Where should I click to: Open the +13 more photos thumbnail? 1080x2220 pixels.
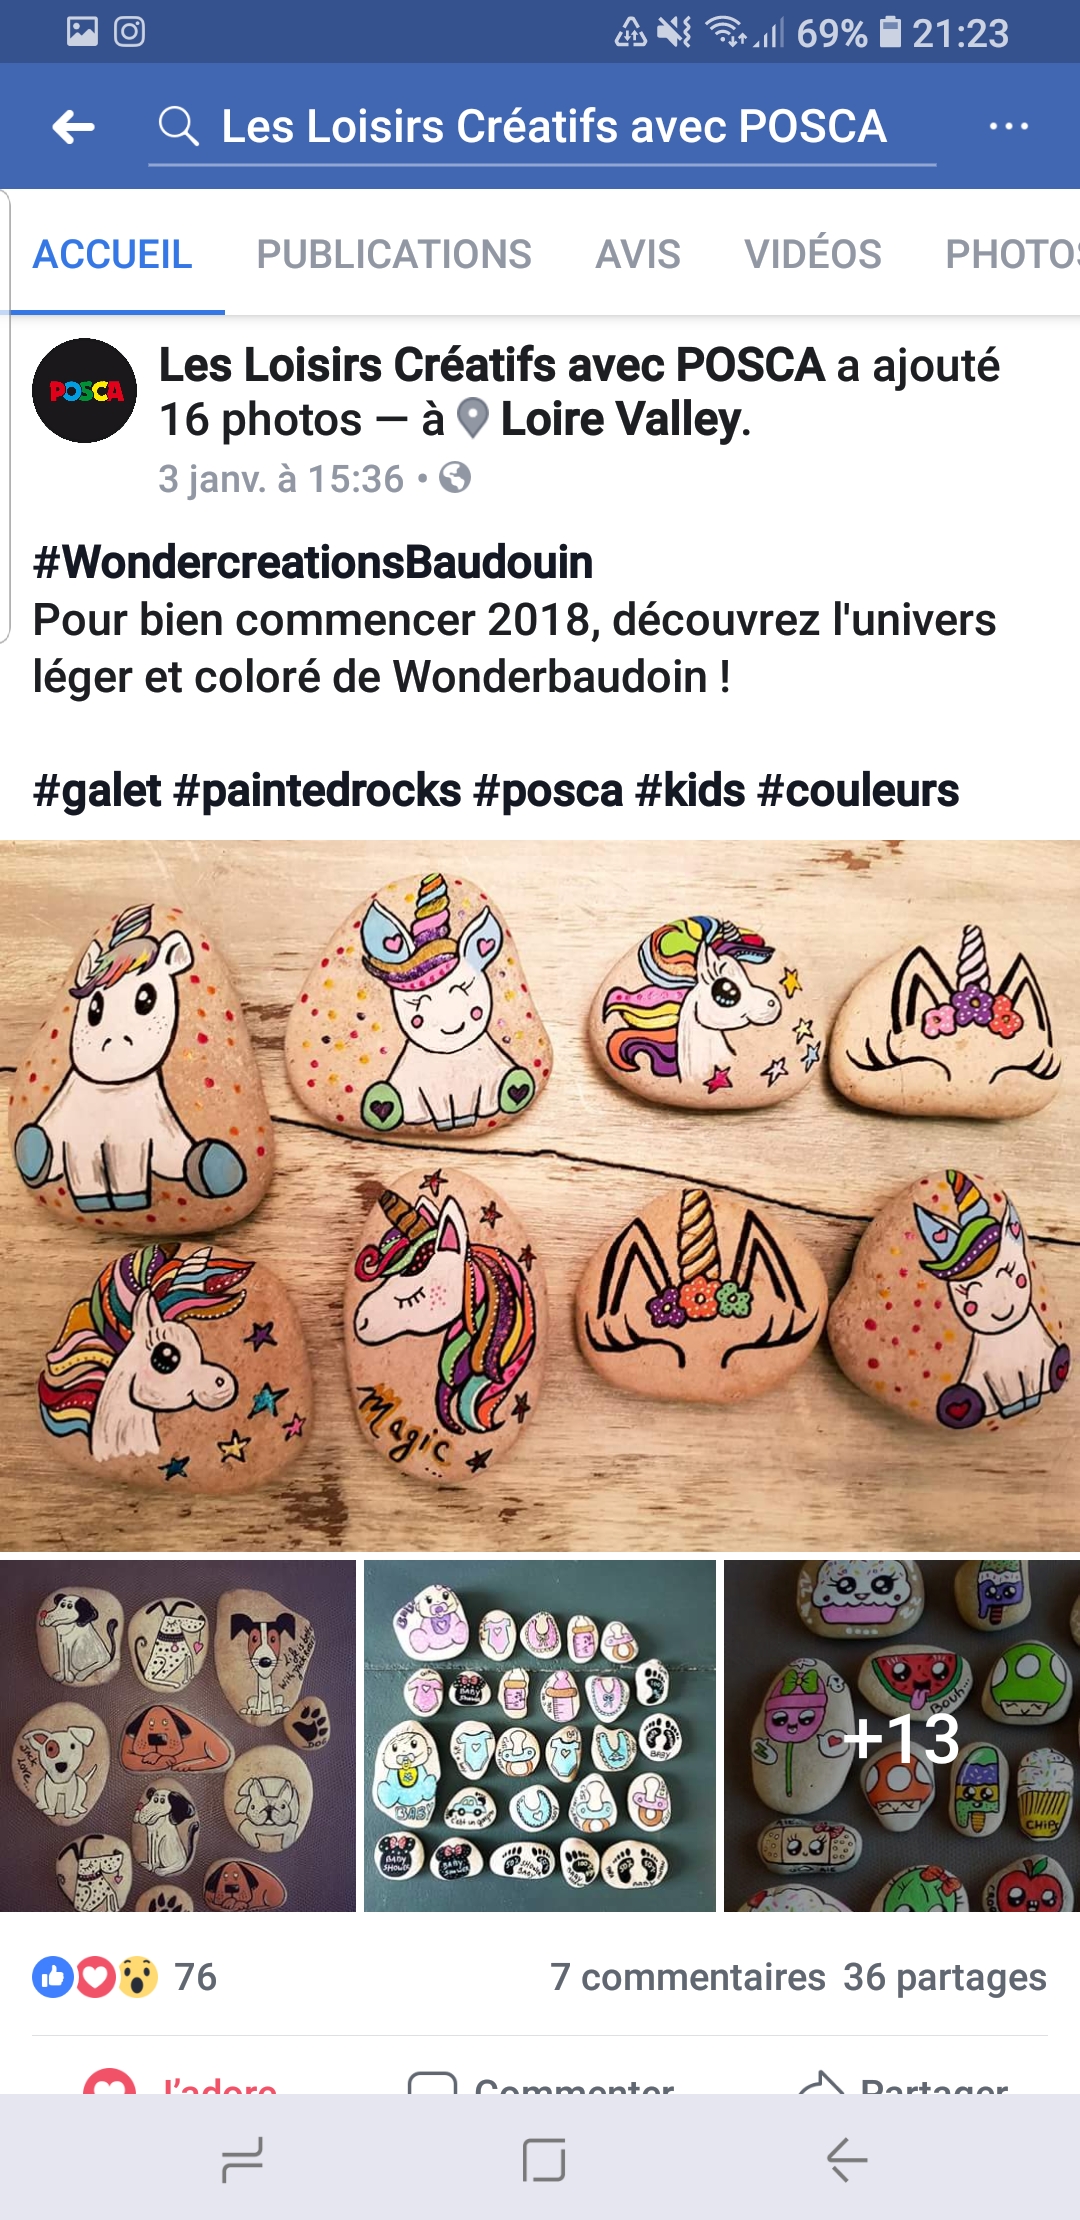click(x=902, y=1737)
